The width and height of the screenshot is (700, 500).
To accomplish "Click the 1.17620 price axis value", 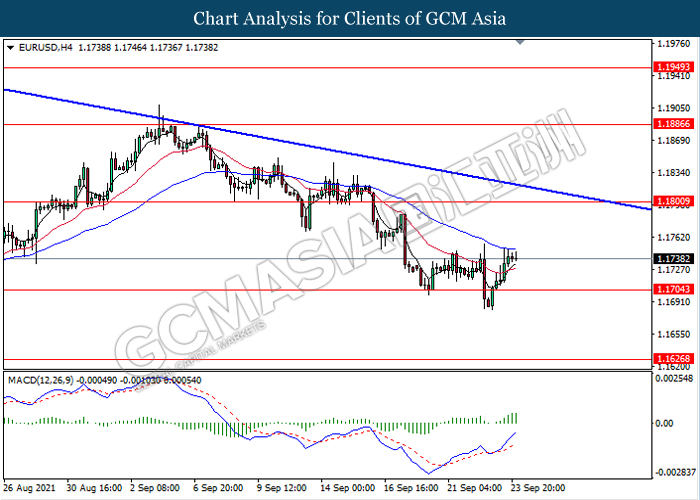I will [x=673, y=237].
